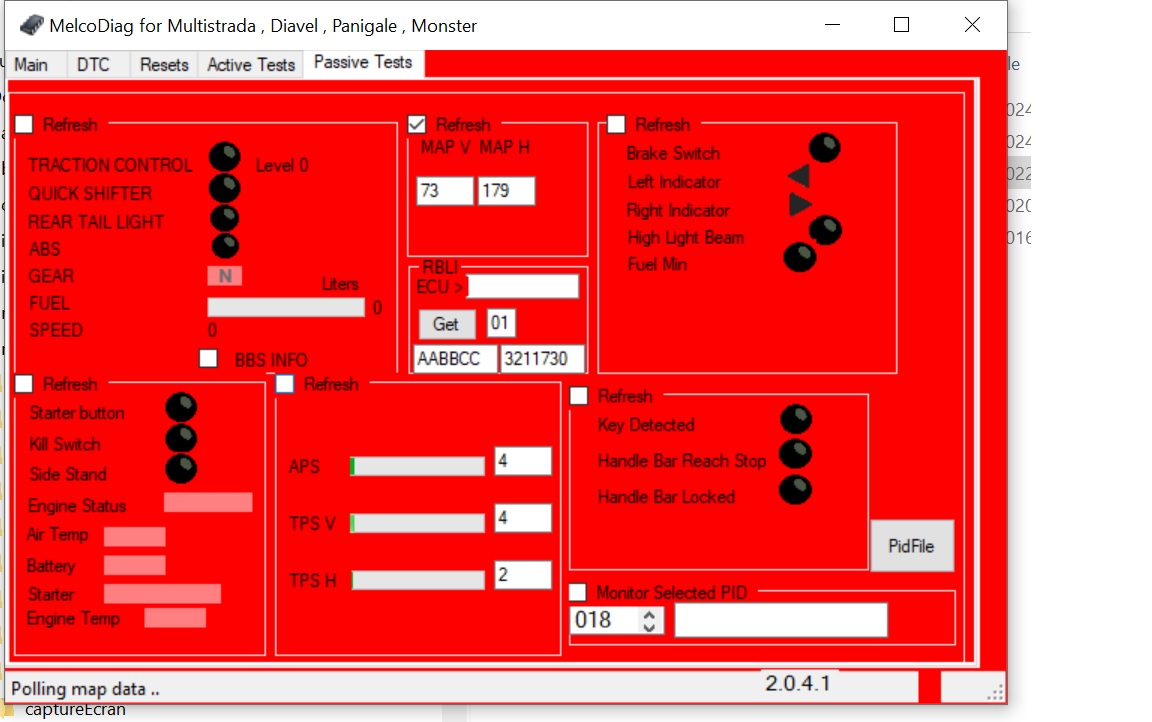Click the TPS H value box

point(522,574)
